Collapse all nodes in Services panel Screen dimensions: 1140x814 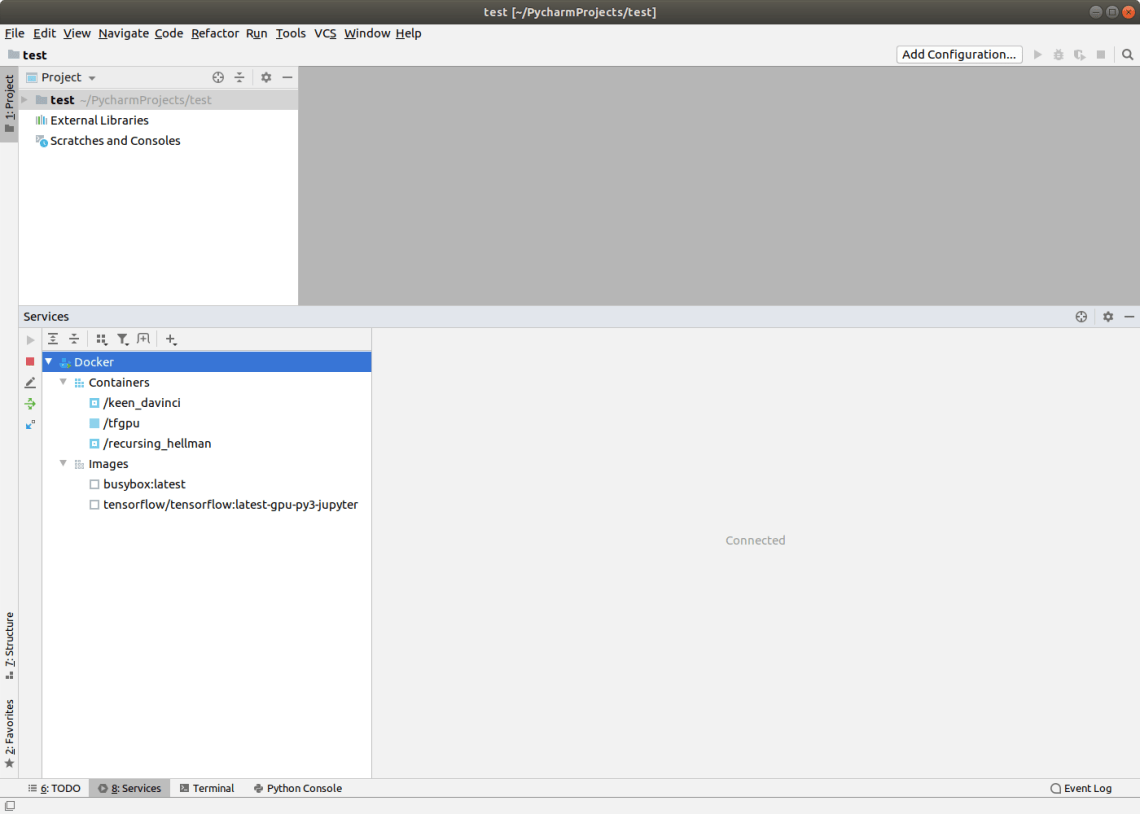pyautogui.click(x=74, y=339)
